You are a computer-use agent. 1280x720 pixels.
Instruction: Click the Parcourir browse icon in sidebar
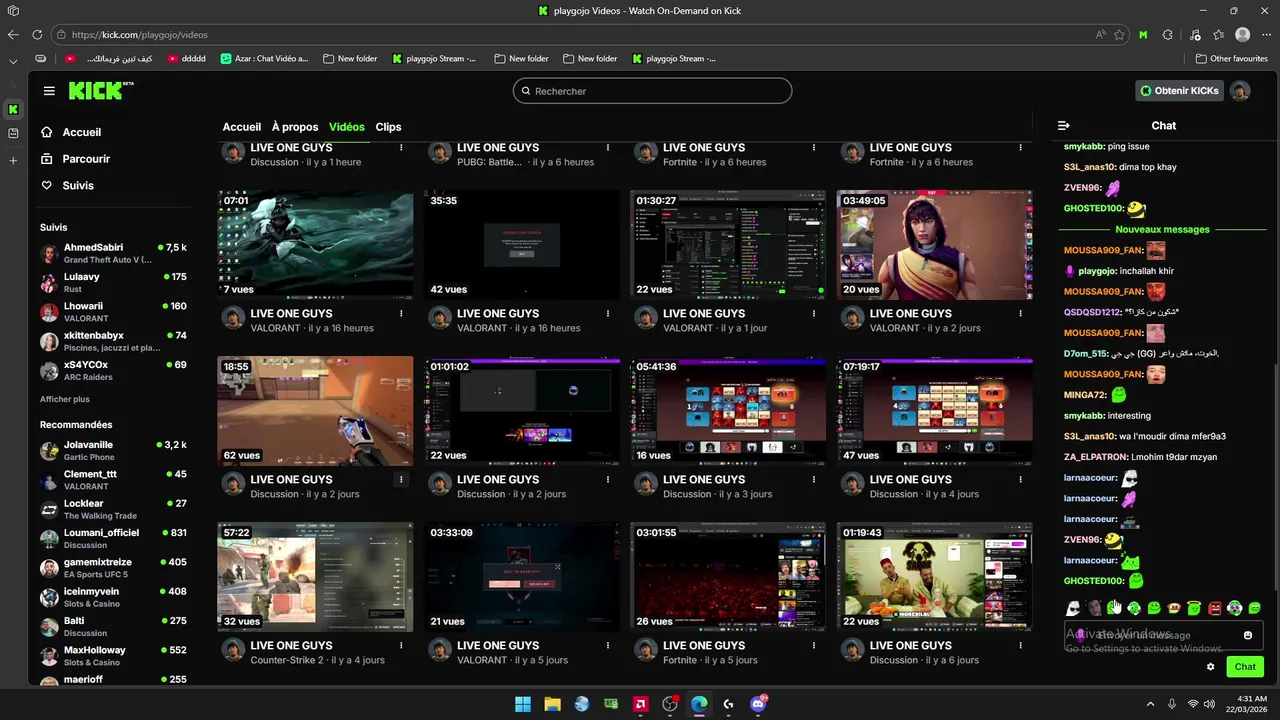tap(46, 159)
